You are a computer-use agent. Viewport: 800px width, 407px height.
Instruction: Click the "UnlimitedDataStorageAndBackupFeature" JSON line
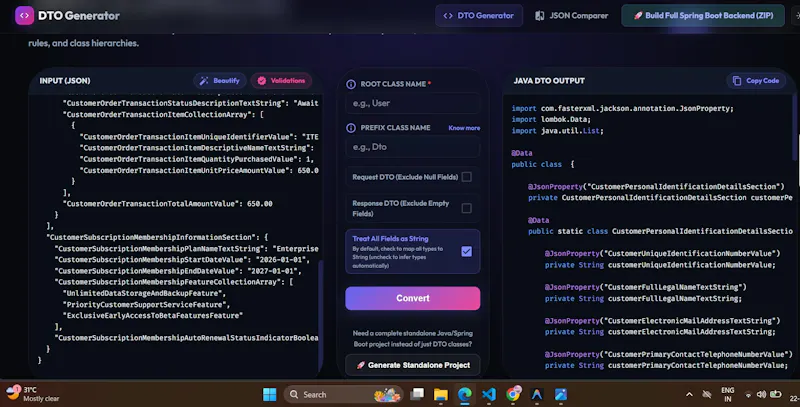pos(144,293)
